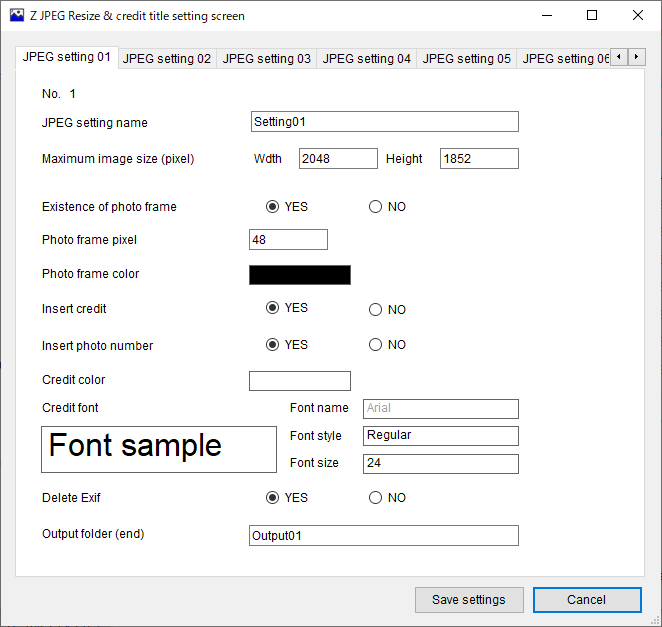Click the Output folder field with Output01
The width and height of the screenshot is (662, 627).
coord(384,535)
